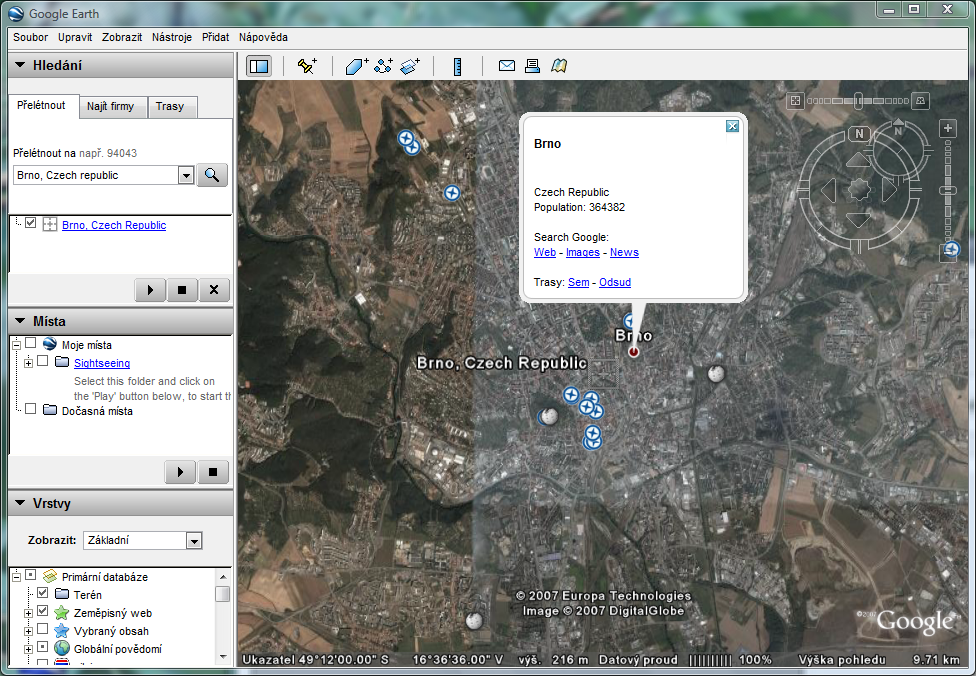Viewport: 976px width, 676px height.
Task: Click the look-up arrow on navigation compass
Action: [x=858, y=160]
